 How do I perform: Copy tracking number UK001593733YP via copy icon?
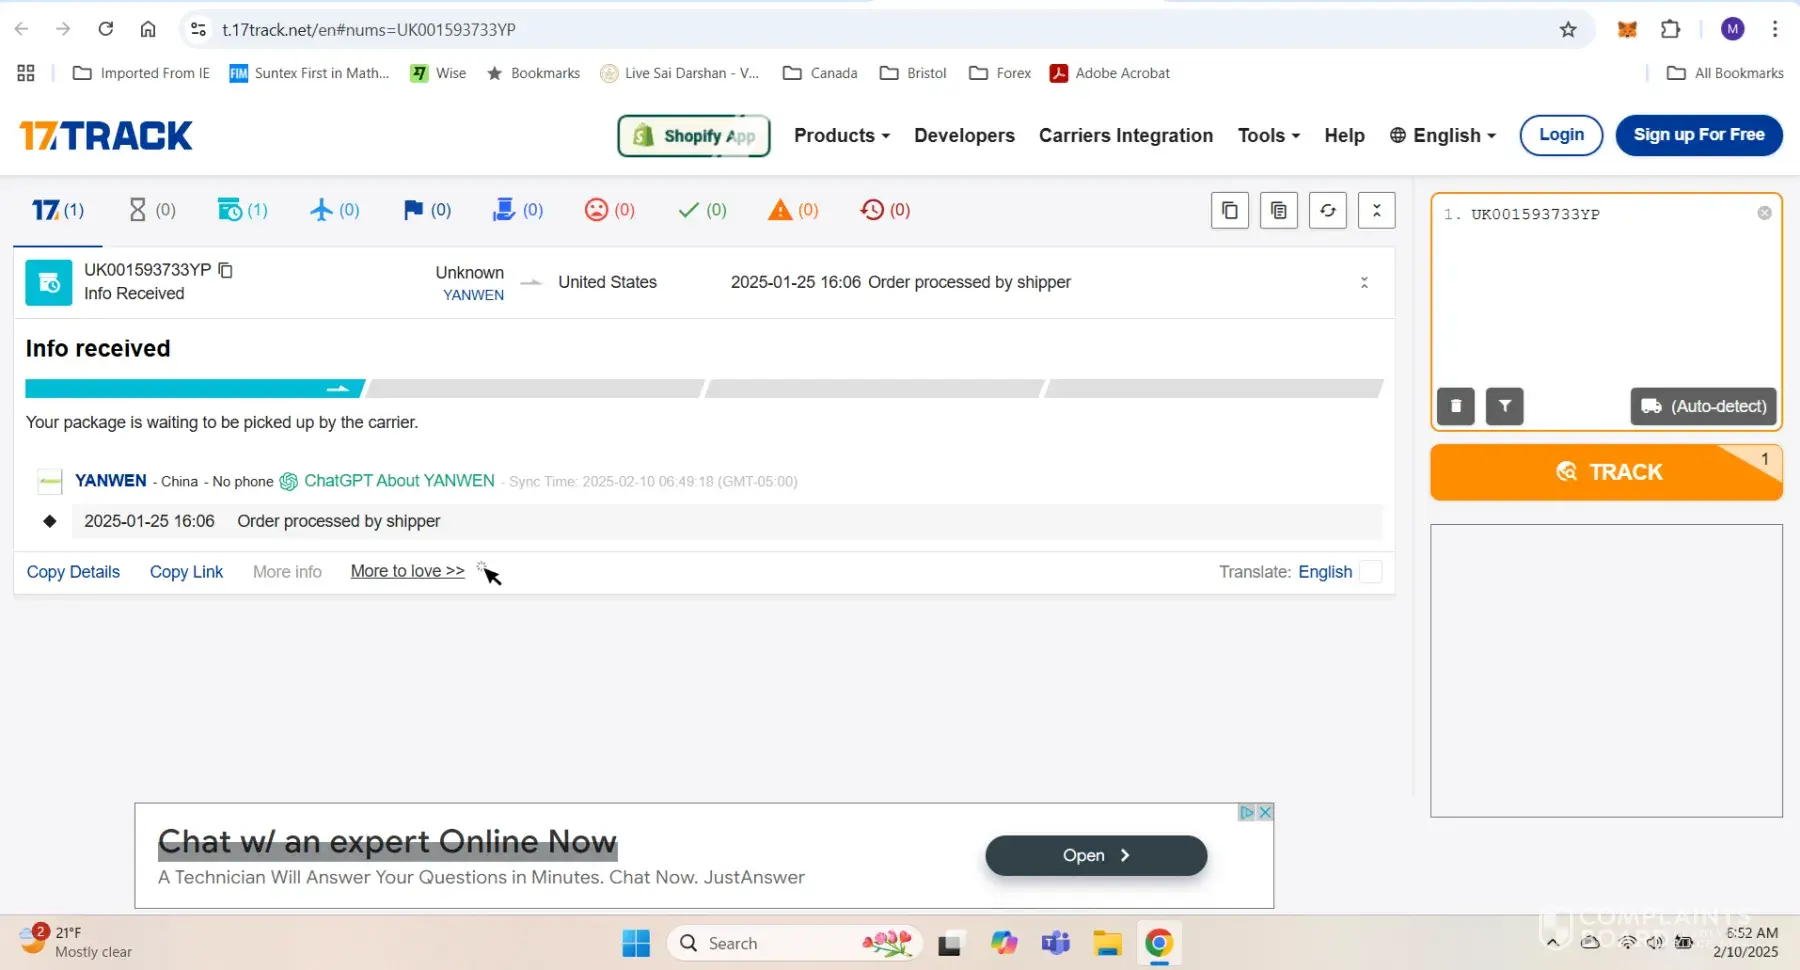226,270
